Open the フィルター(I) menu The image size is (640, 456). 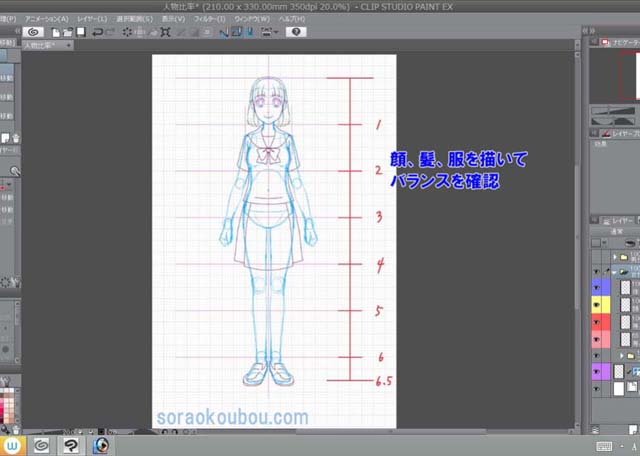coord(209,19)
